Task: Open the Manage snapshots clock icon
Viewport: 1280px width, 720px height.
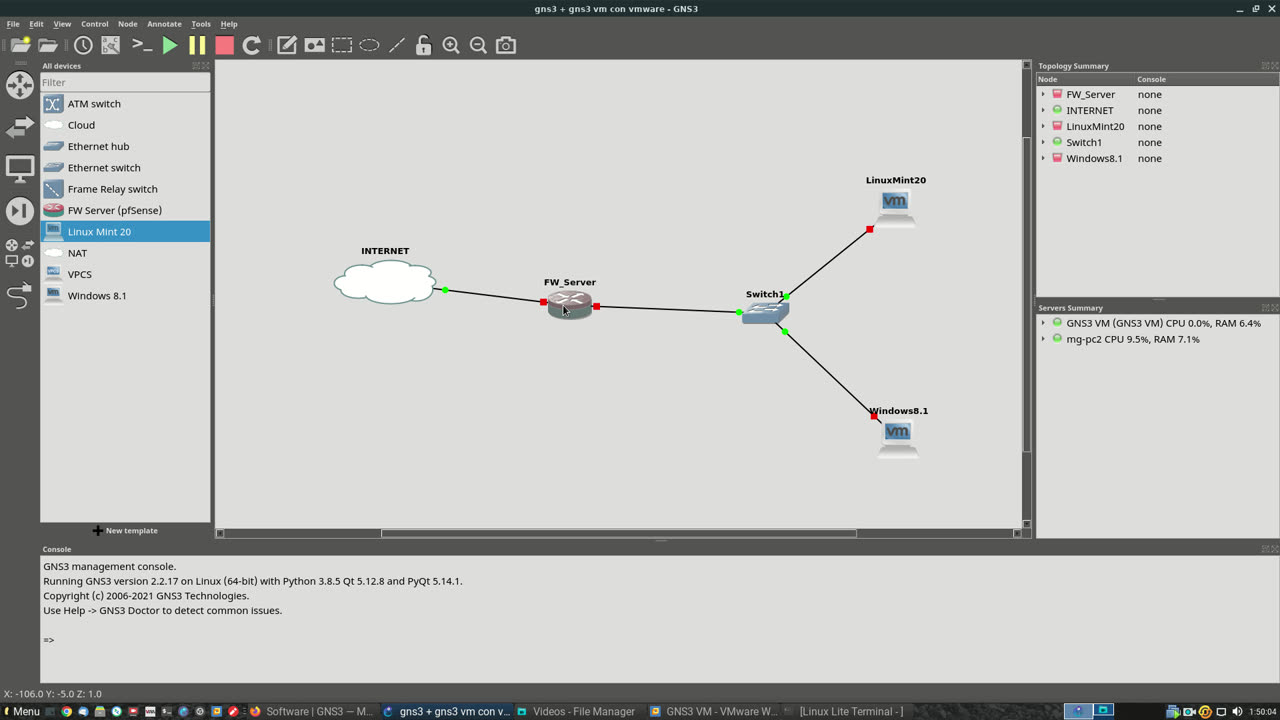Action: pos(83,45)
